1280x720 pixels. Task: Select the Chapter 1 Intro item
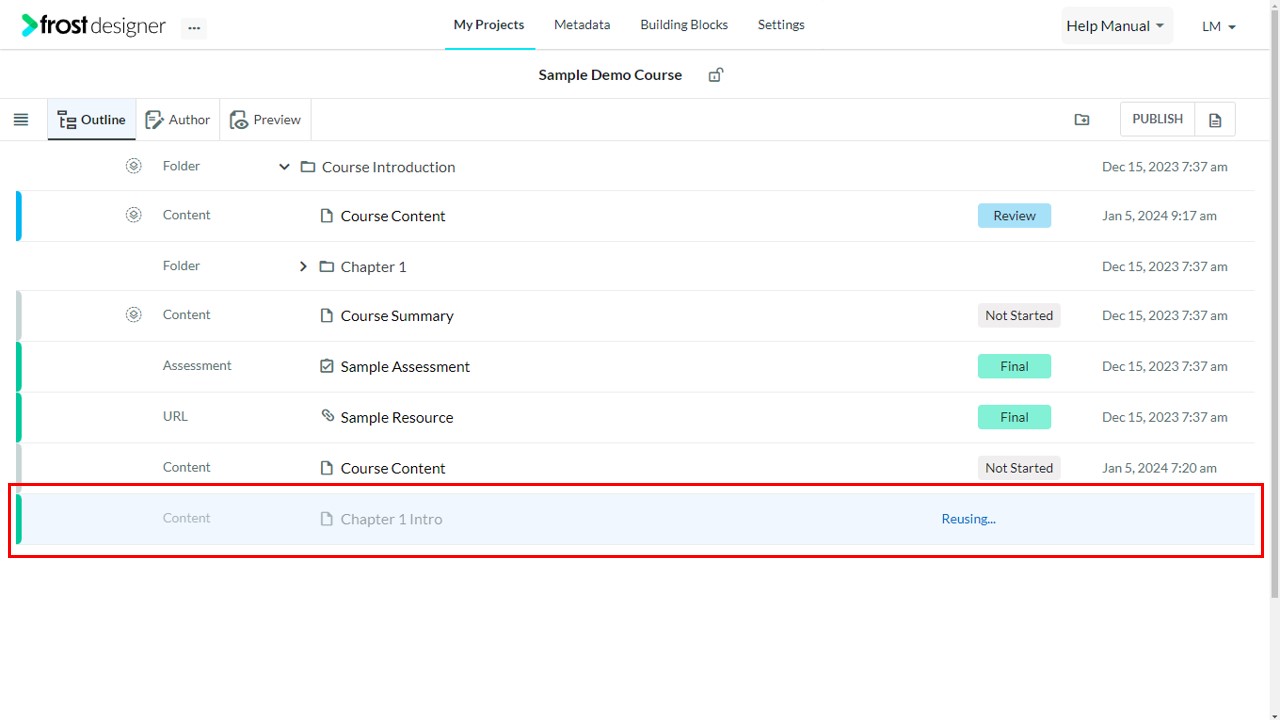point(391,519)
